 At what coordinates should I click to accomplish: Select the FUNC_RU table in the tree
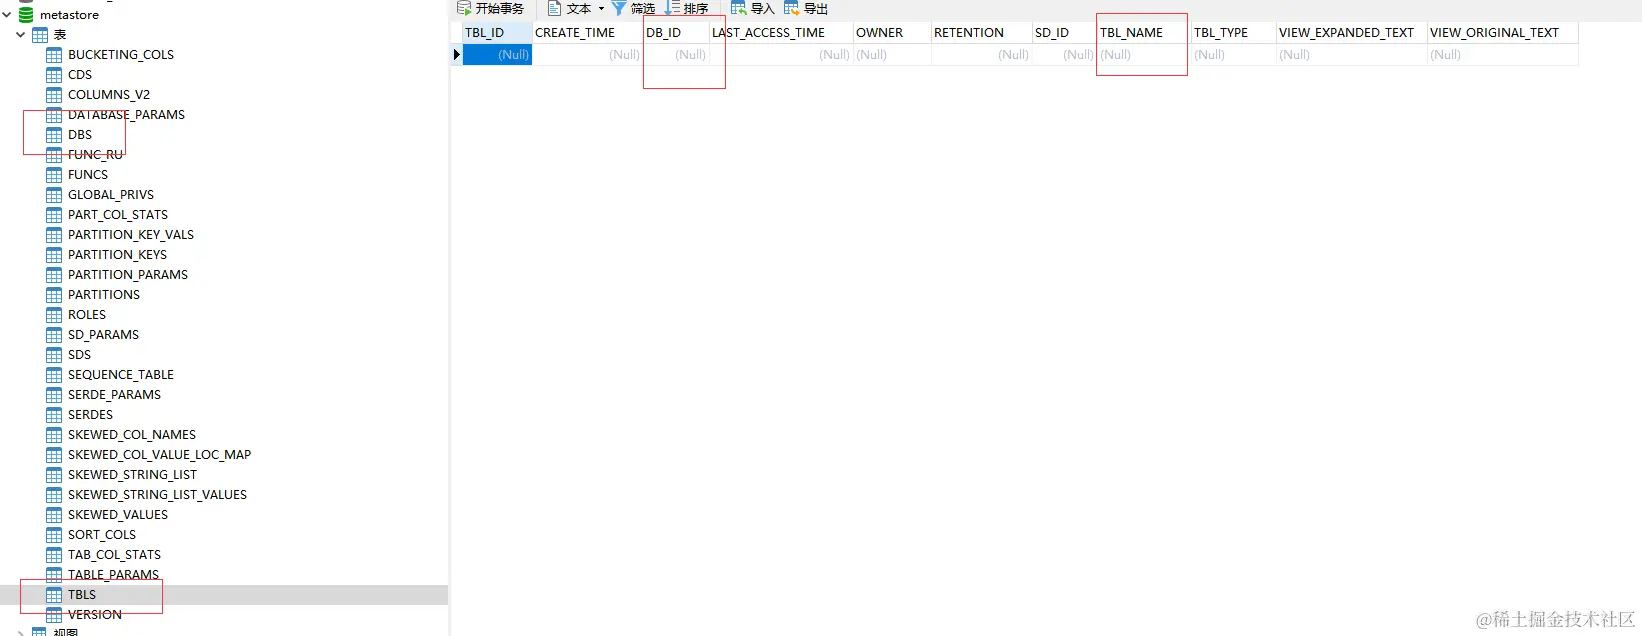tap(95, 155)
